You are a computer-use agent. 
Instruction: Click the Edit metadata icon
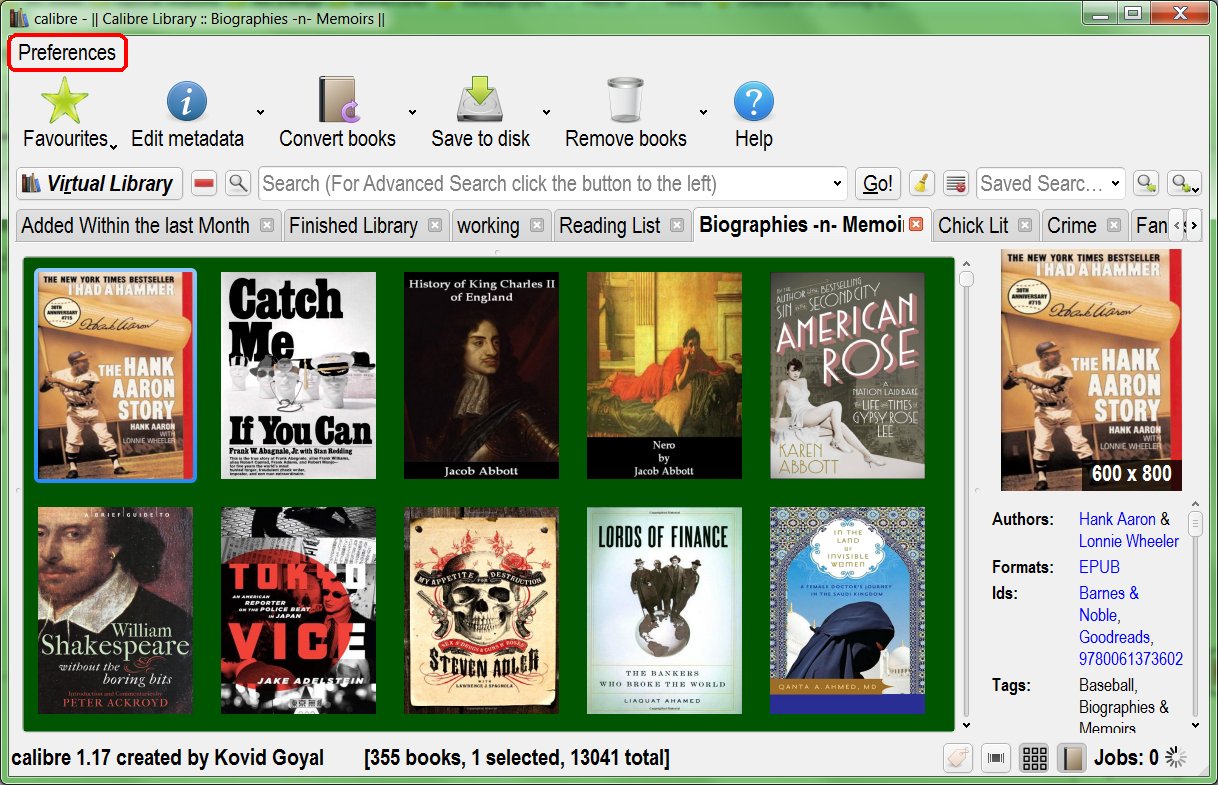point(186,102)
